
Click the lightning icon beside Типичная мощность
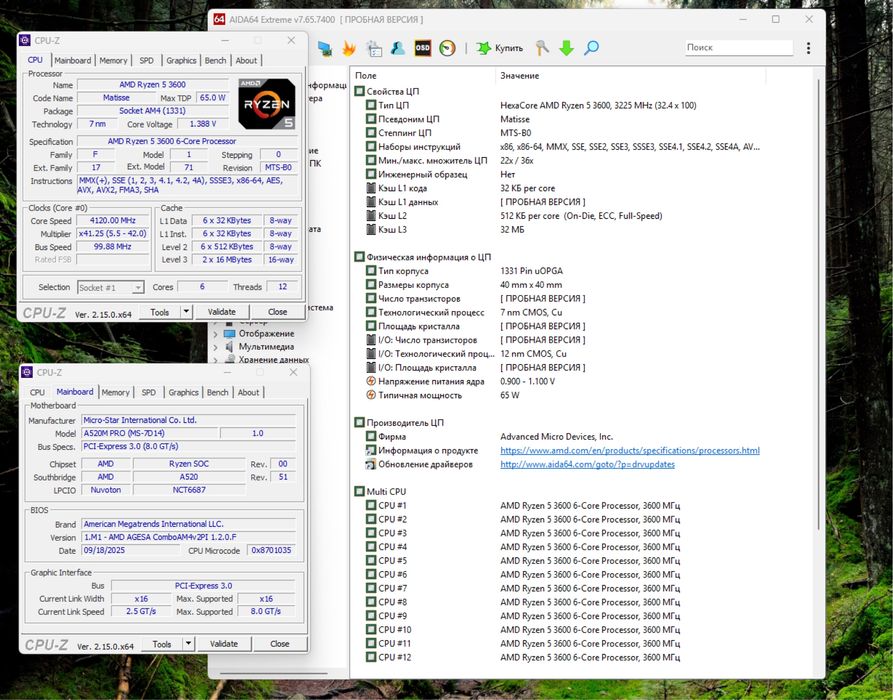point(371,395)
